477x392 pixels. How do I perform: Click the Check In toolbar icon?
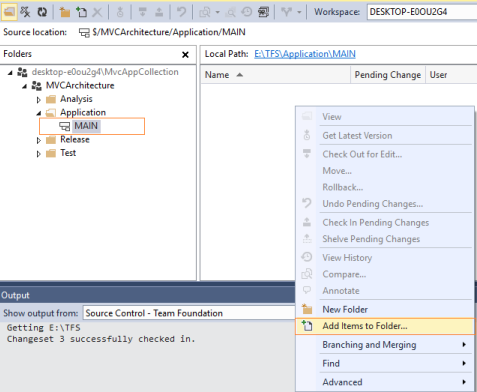click(159, 12)
